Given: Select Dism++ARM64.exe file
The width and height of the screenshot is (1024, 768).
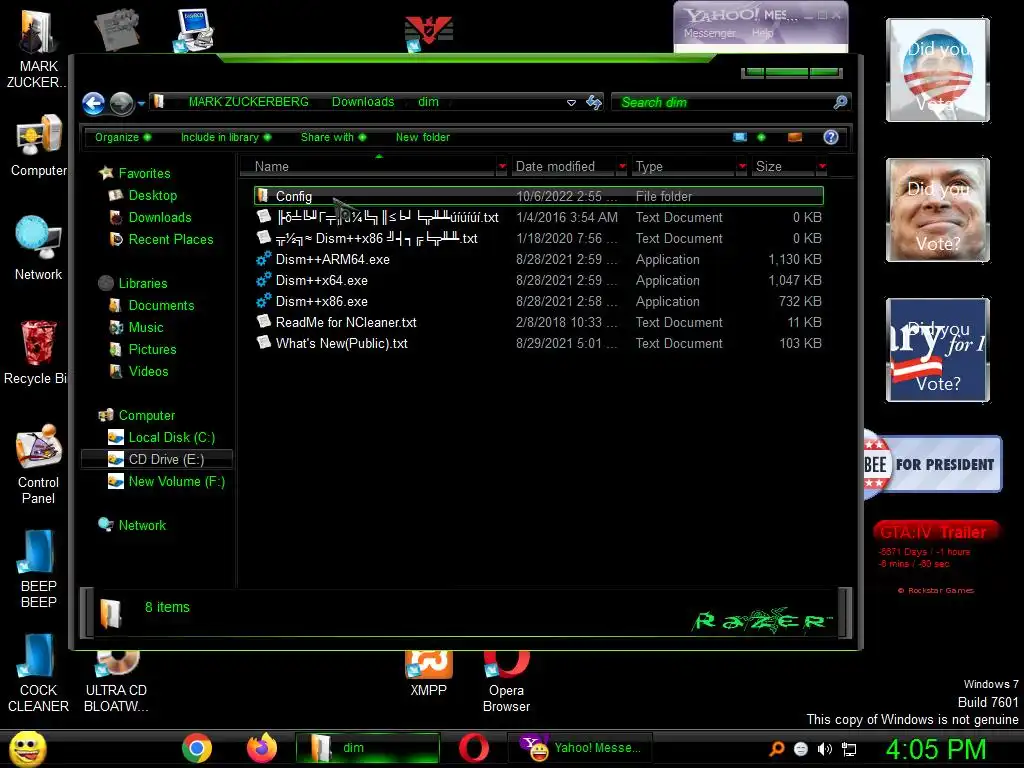Looking at the screenshot, I should click(x=539, y=259).
